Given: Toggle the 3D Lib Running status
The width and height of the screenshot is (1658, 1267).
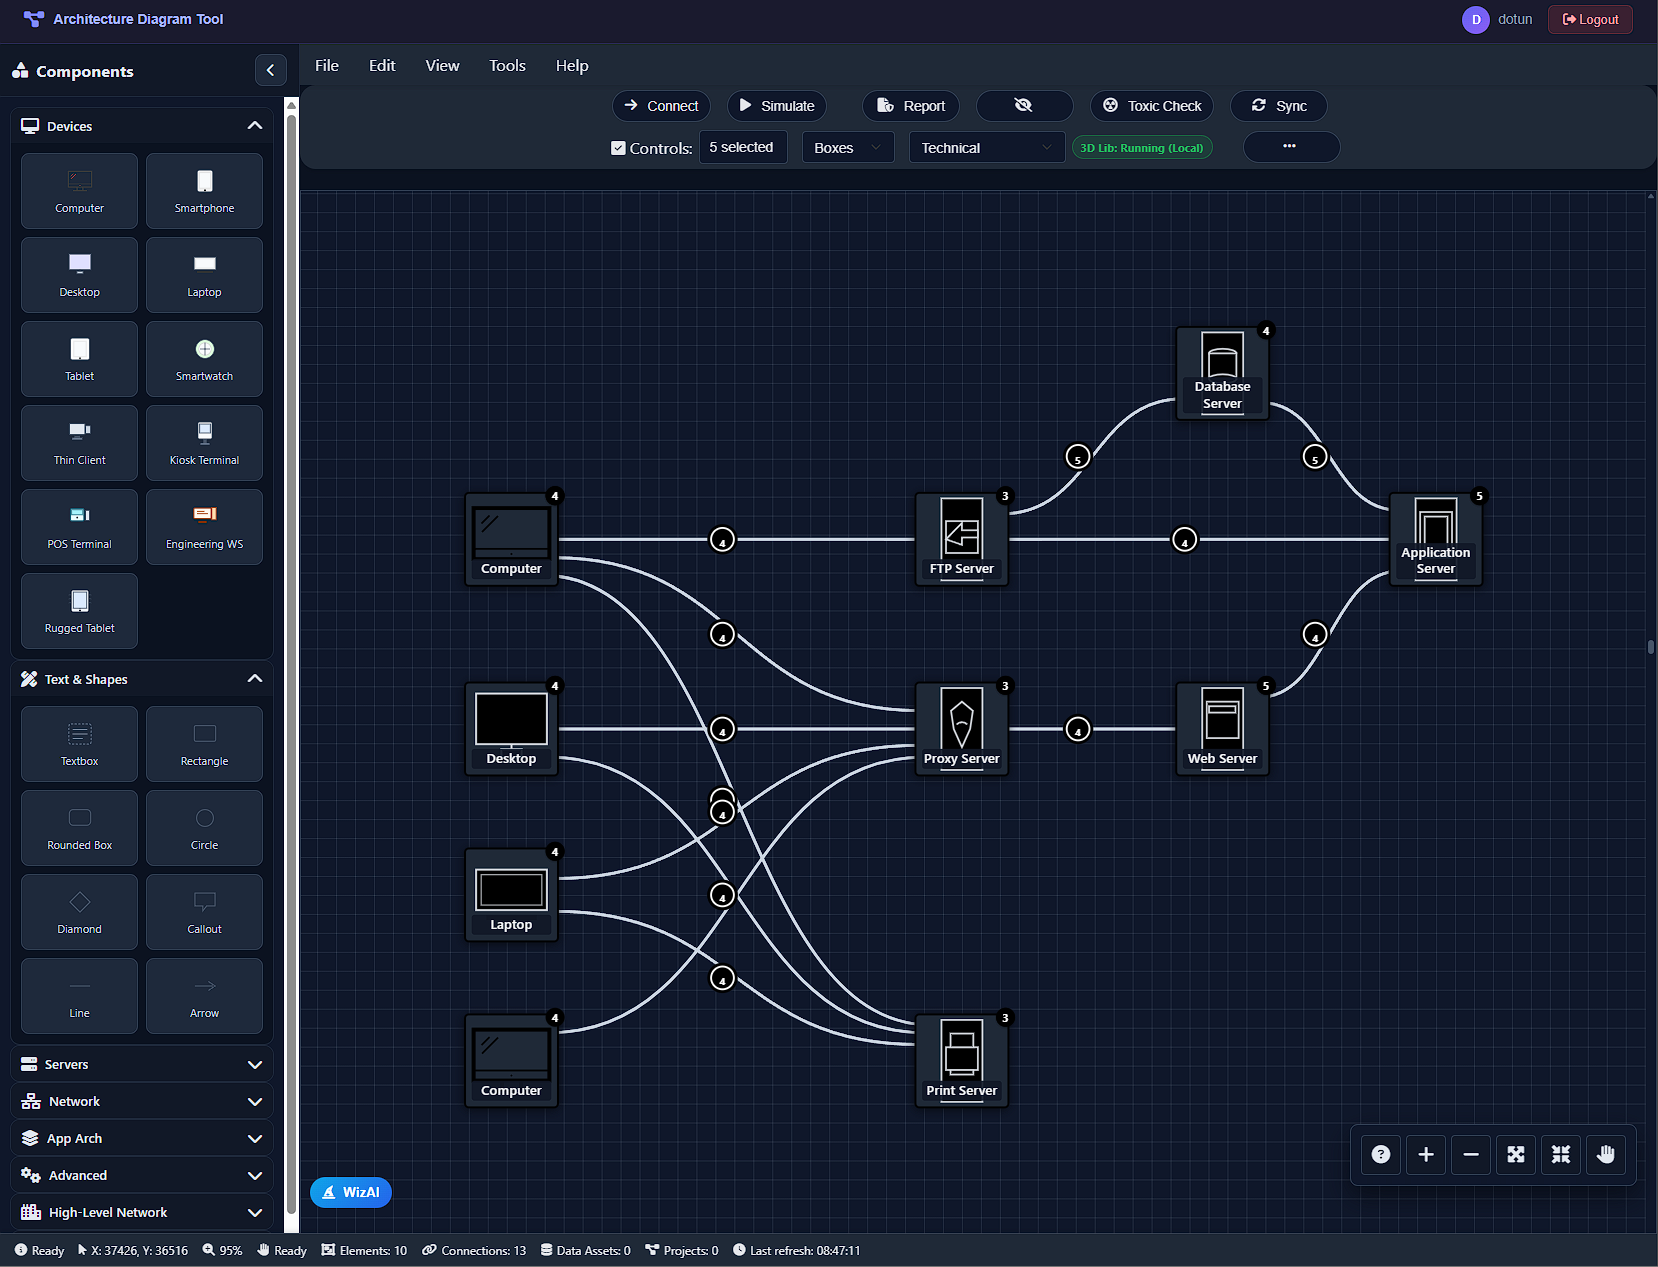Looking at the screenshot, I should [x=1141, y=147].
